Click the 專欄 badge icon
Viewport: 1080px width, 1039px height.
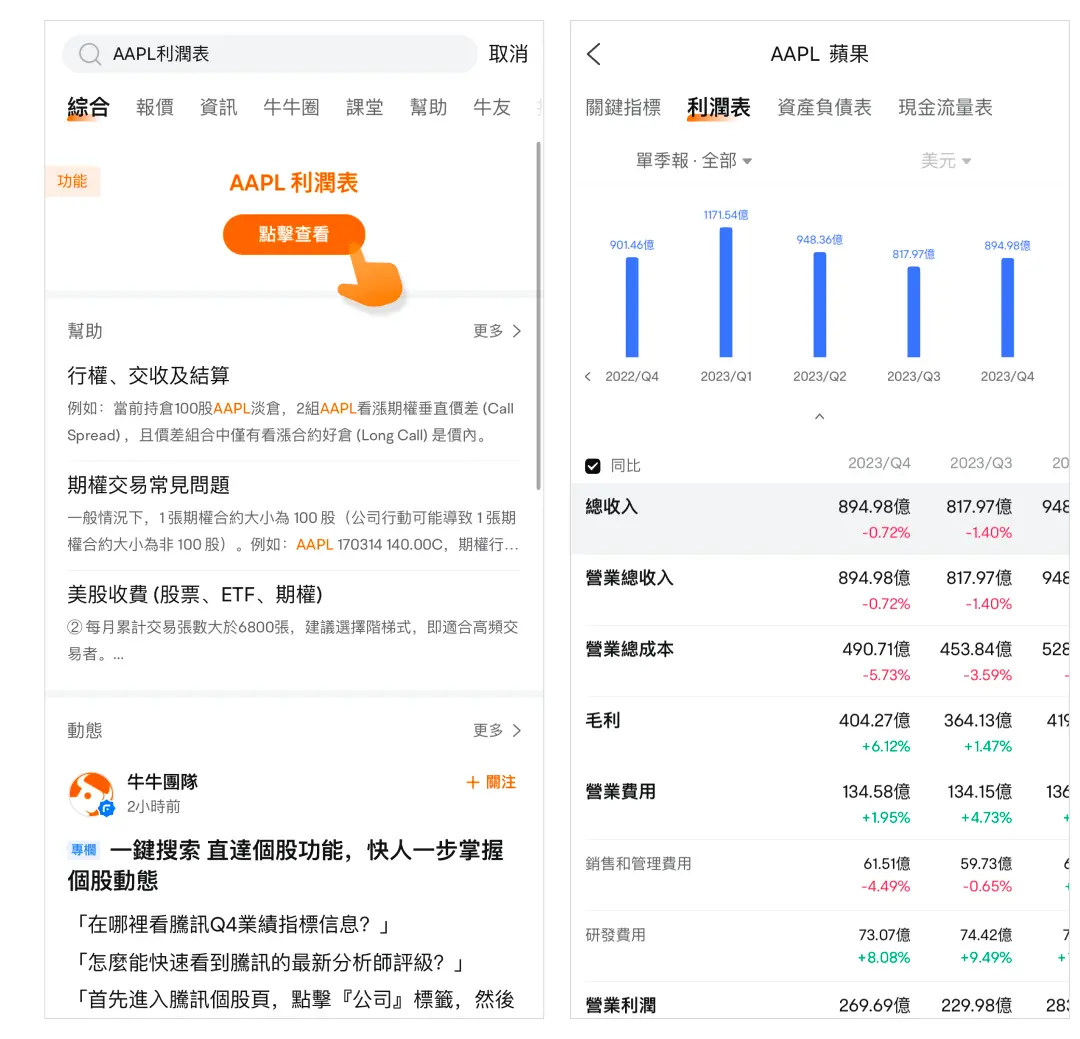(x=84, y=850)
